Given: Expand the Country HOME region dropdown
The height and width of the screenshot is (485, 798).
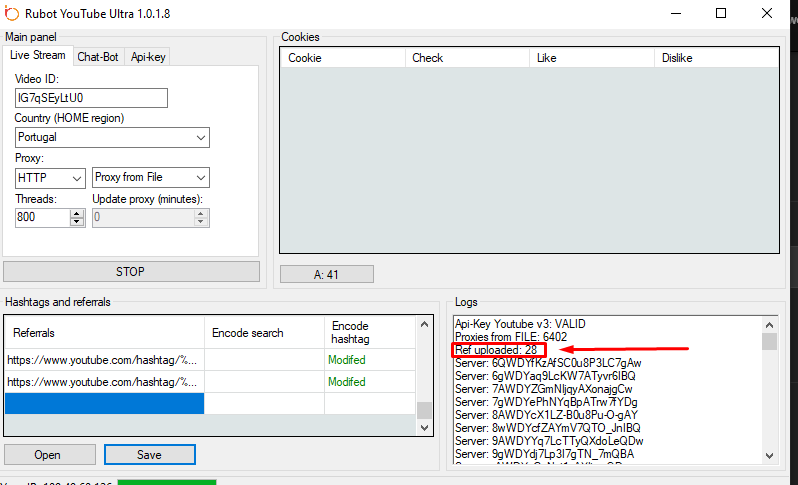Looking at the screenshot, I should click(x=201, y=137).
